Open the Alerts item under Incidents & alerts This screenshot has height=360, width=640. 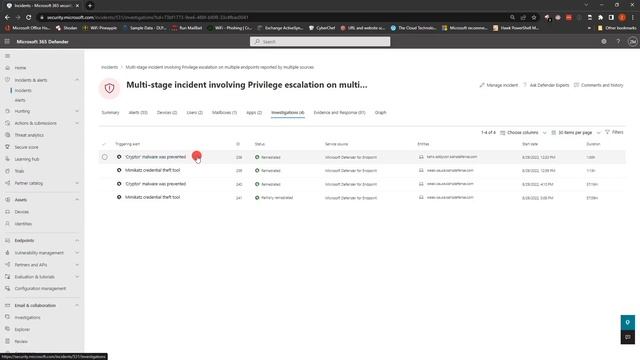coord(20,100)
